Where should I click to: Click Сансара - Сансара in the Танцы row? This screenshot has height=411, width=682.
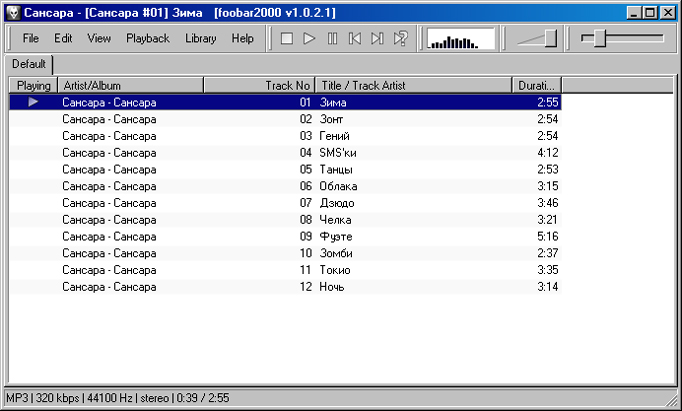pos(109,169)
